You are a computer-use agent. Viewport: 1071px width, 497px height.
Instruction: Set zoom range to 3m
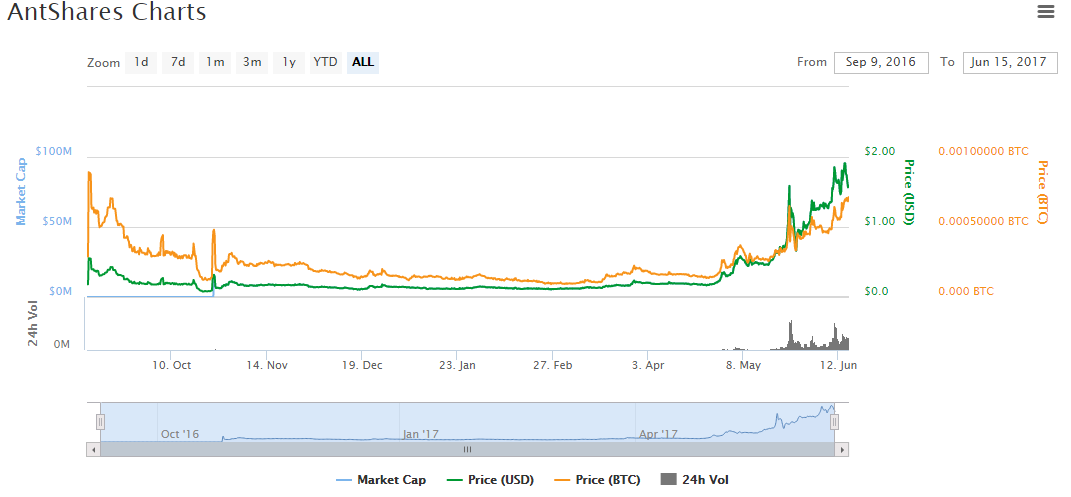252,62
